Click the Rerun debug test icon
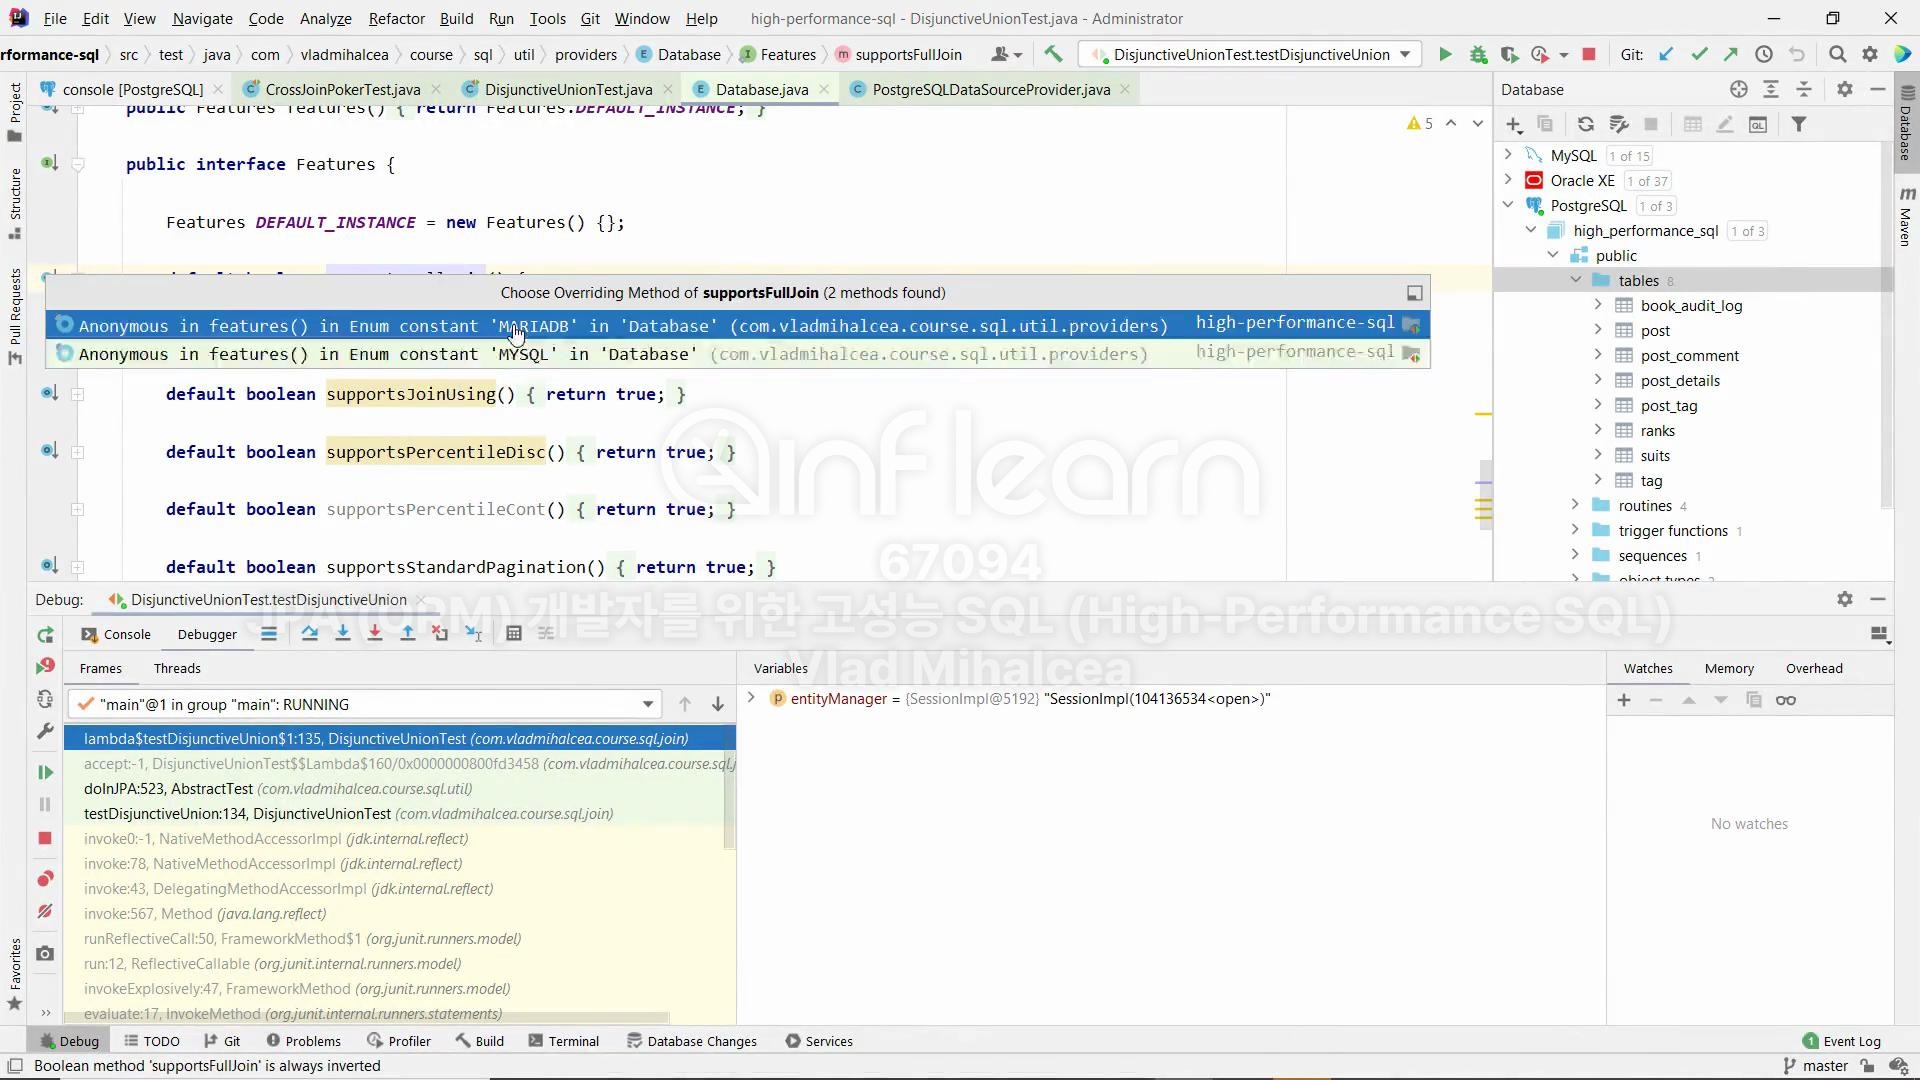 [45, 634]
